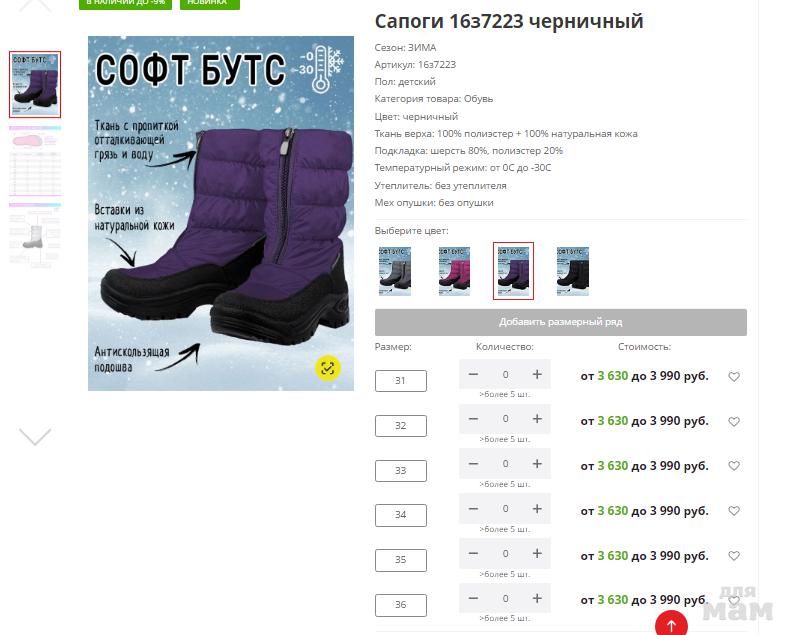788x635 pixels.
Task: Click heart icon for size 33 row
Action: point(734,466)
